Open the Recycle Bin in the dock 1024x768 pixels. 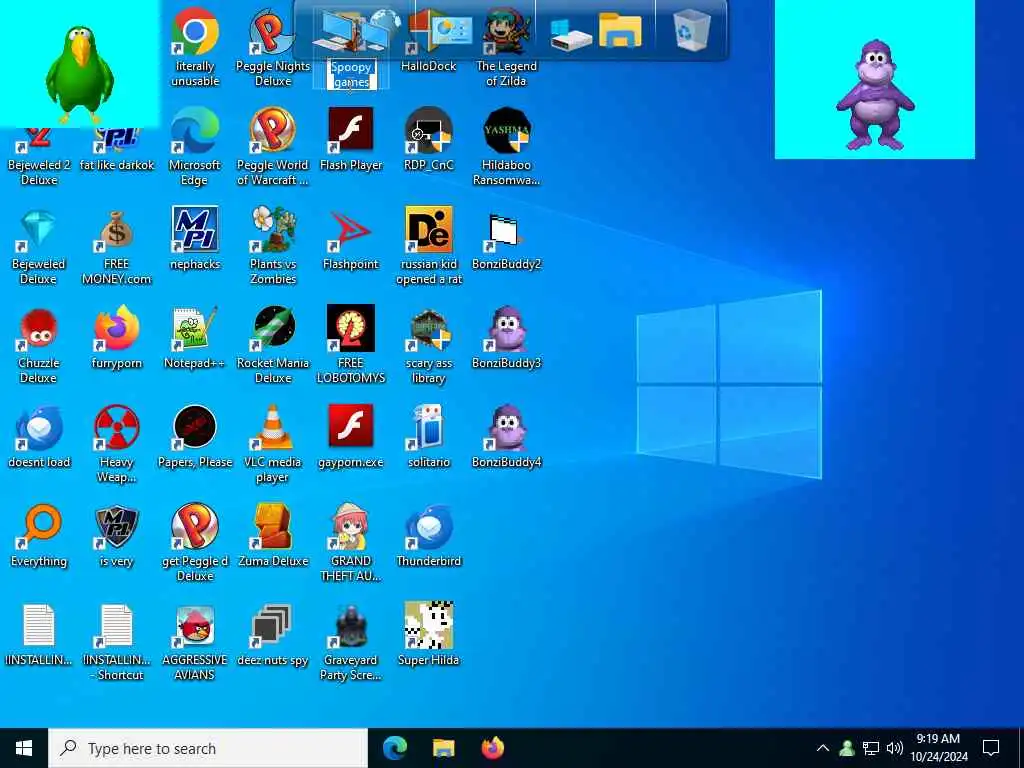691,30
